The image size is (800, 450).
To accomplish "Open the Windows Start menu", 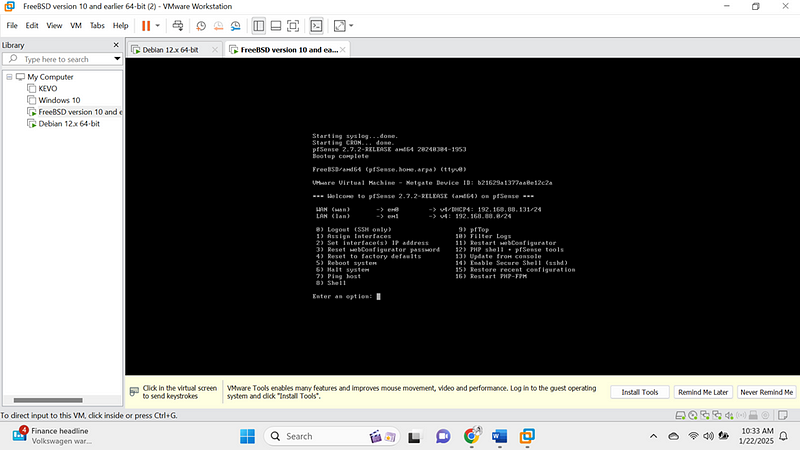I will (x=247, y=436).
